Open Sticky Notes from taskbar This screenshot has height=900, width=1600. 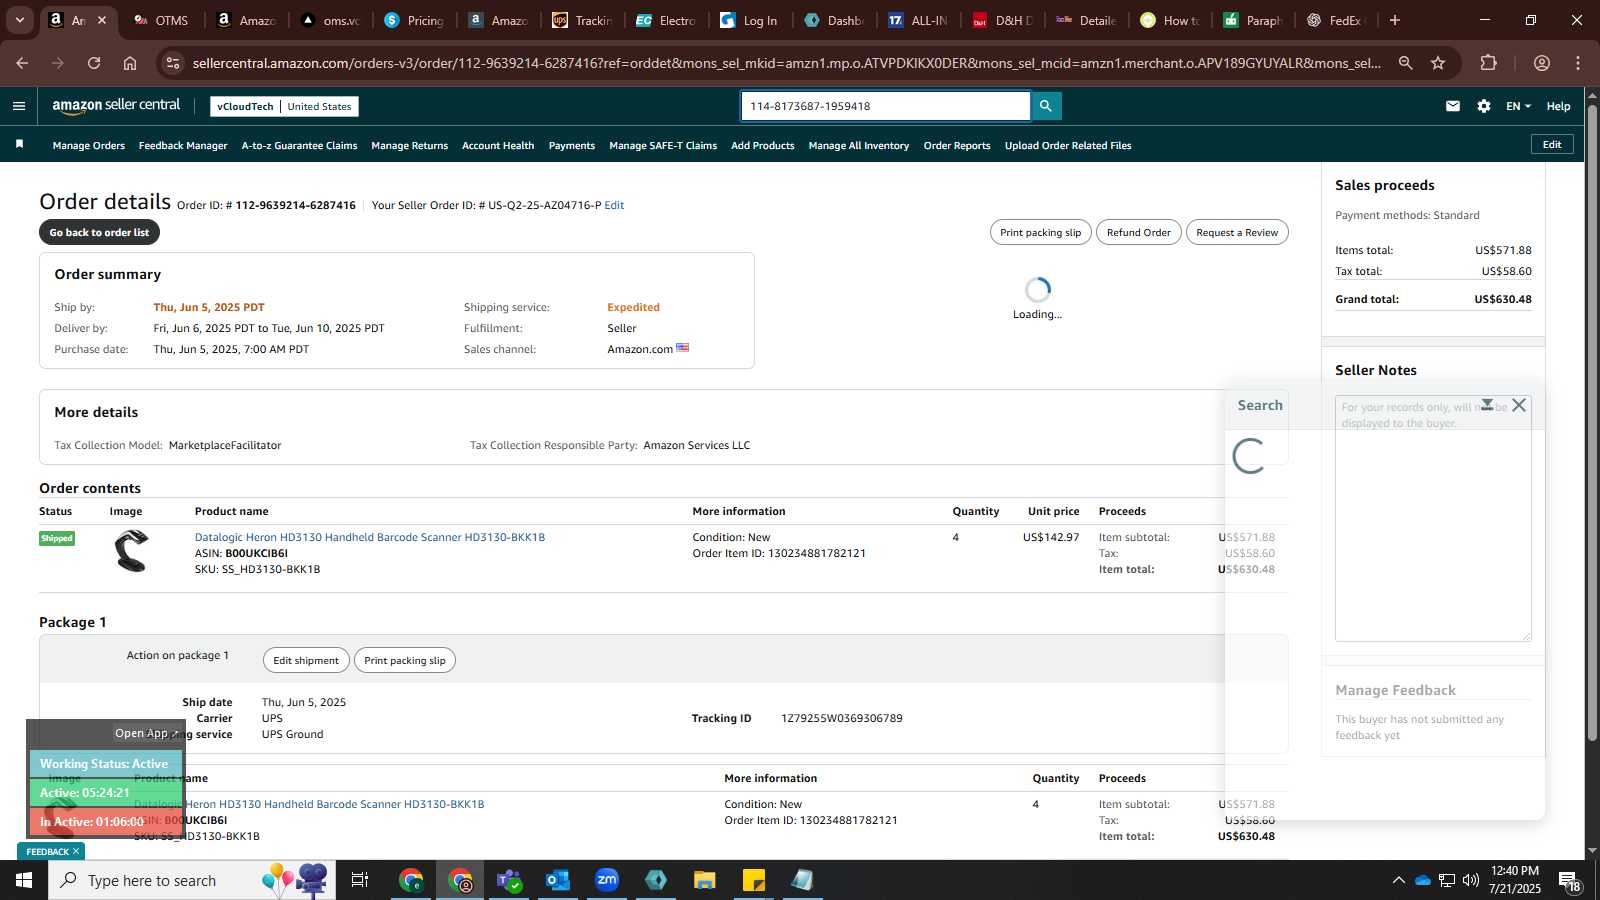pyautogui.click(x=754, y=880)
